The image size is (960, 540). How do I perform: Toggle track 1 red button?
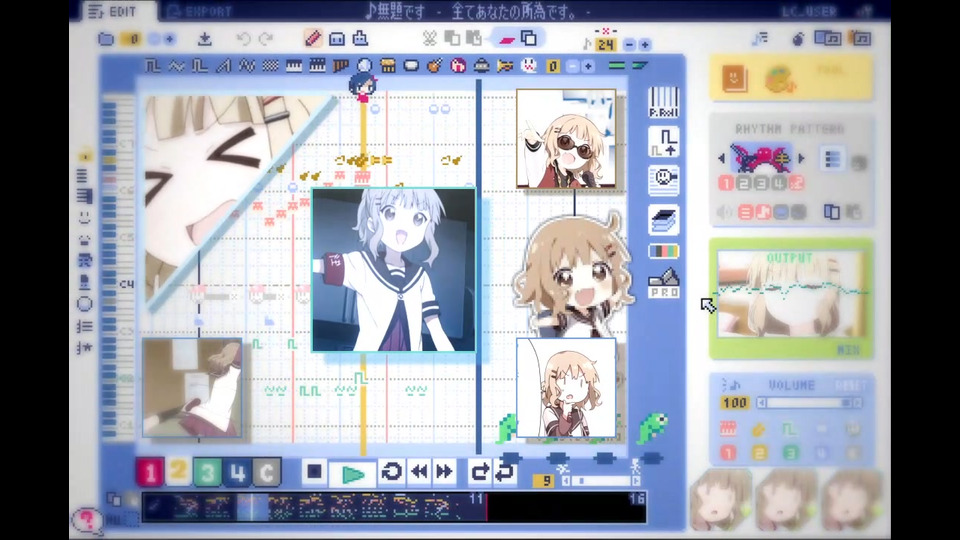coord(149,472)
